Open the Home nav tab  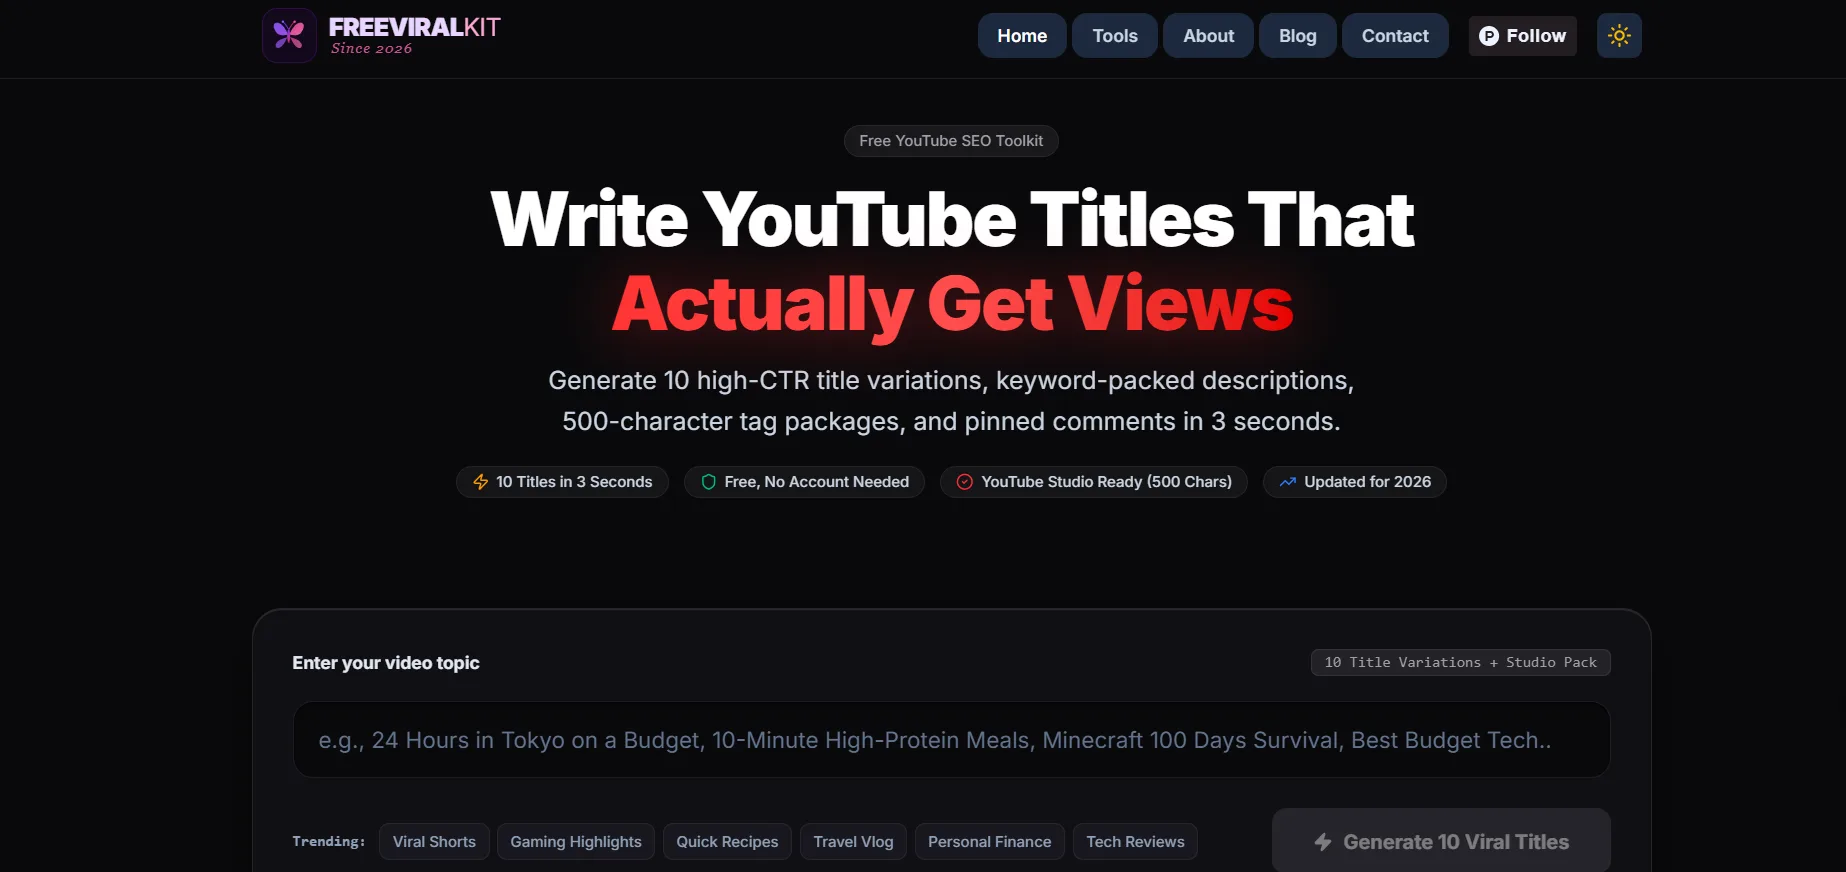tap(1022, 36)
